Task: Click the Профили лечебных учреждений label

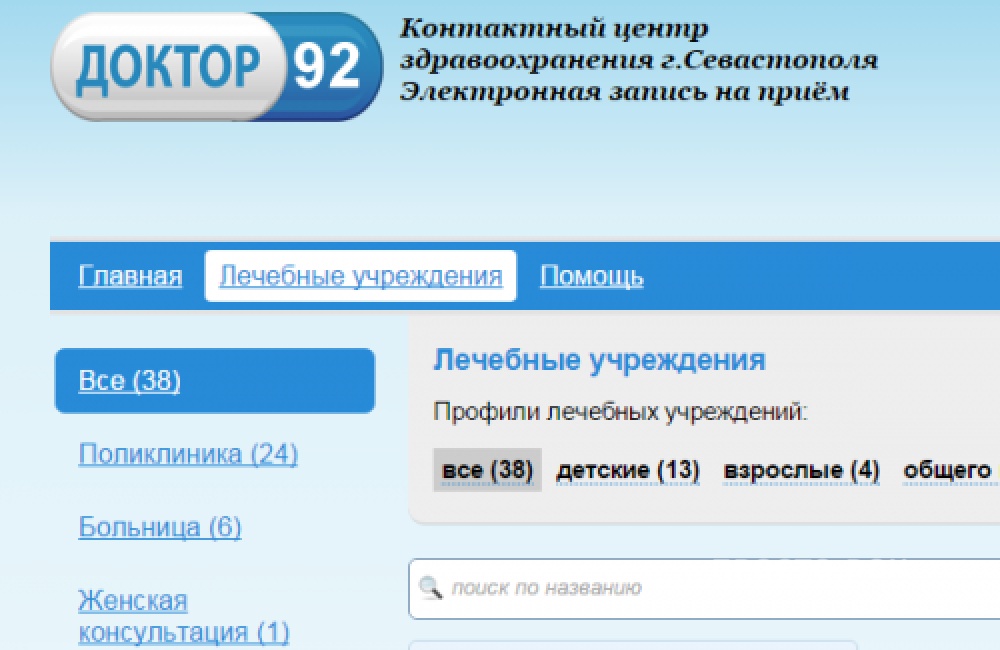Action: (619, 412)
